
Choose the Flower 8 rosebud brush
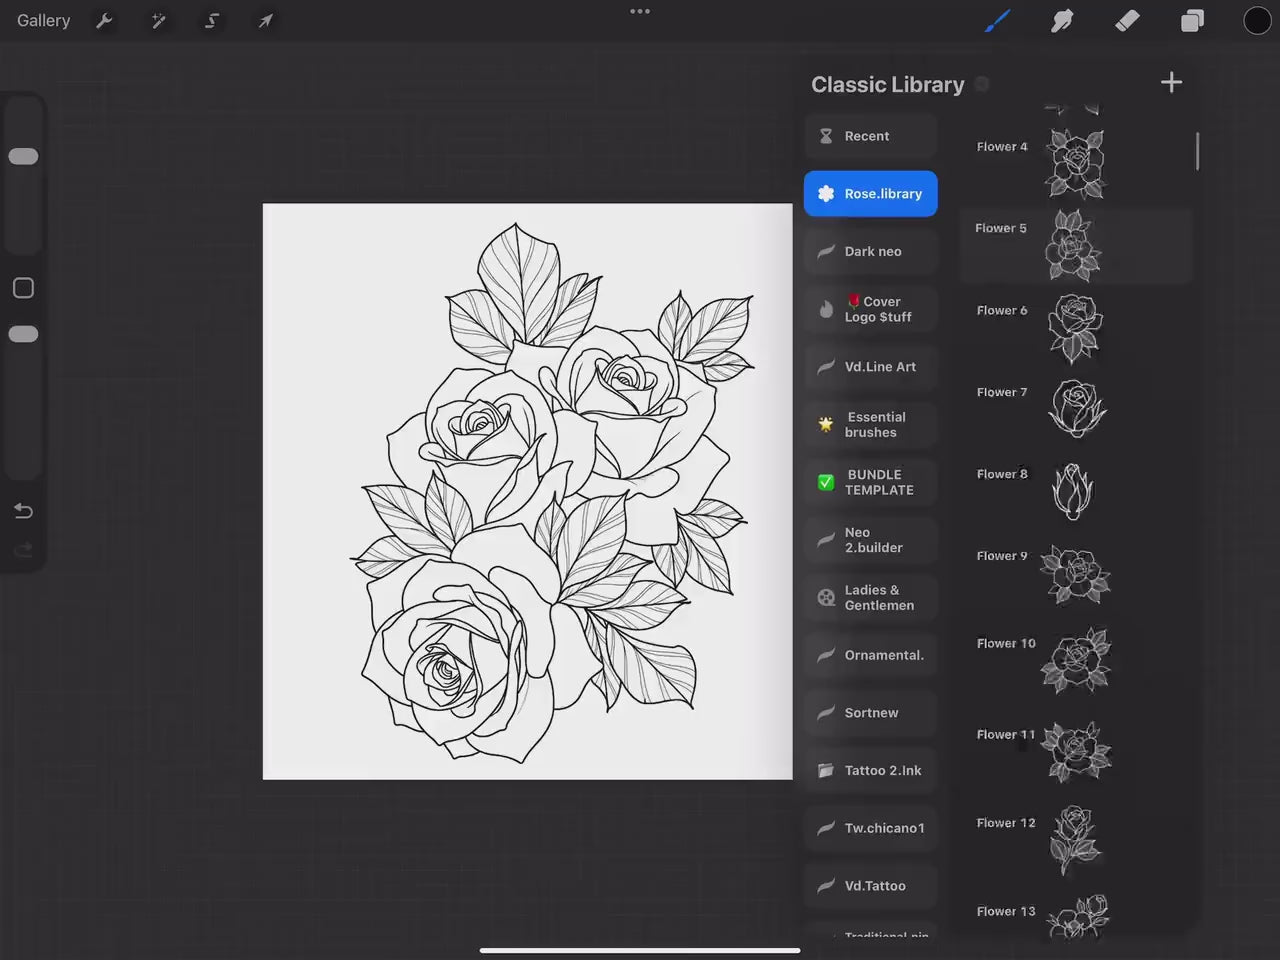click(x=1076, y=492)
